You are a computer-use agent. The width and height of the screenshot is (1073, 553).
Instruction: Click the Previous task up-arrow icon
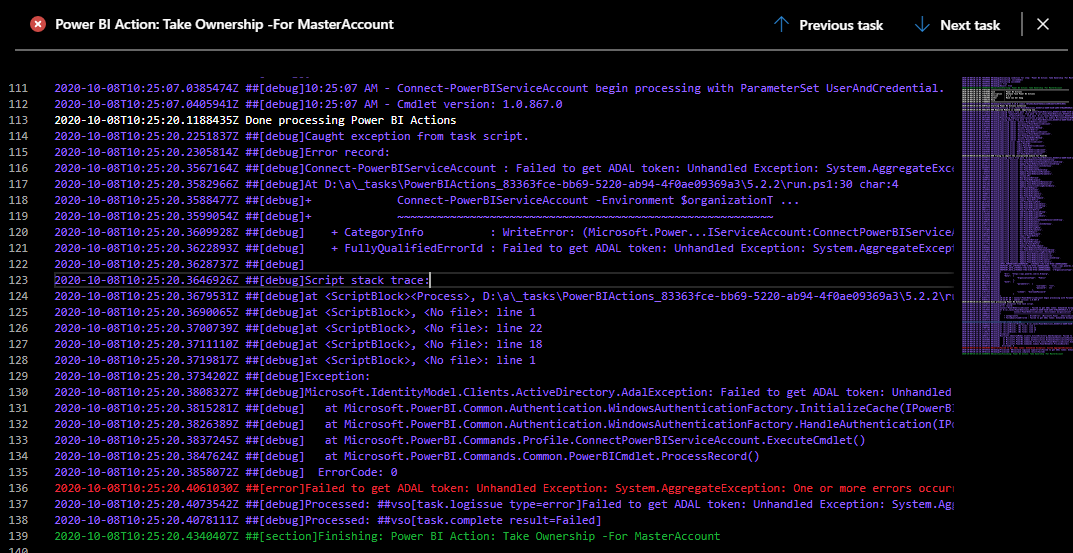click(781, 25)
